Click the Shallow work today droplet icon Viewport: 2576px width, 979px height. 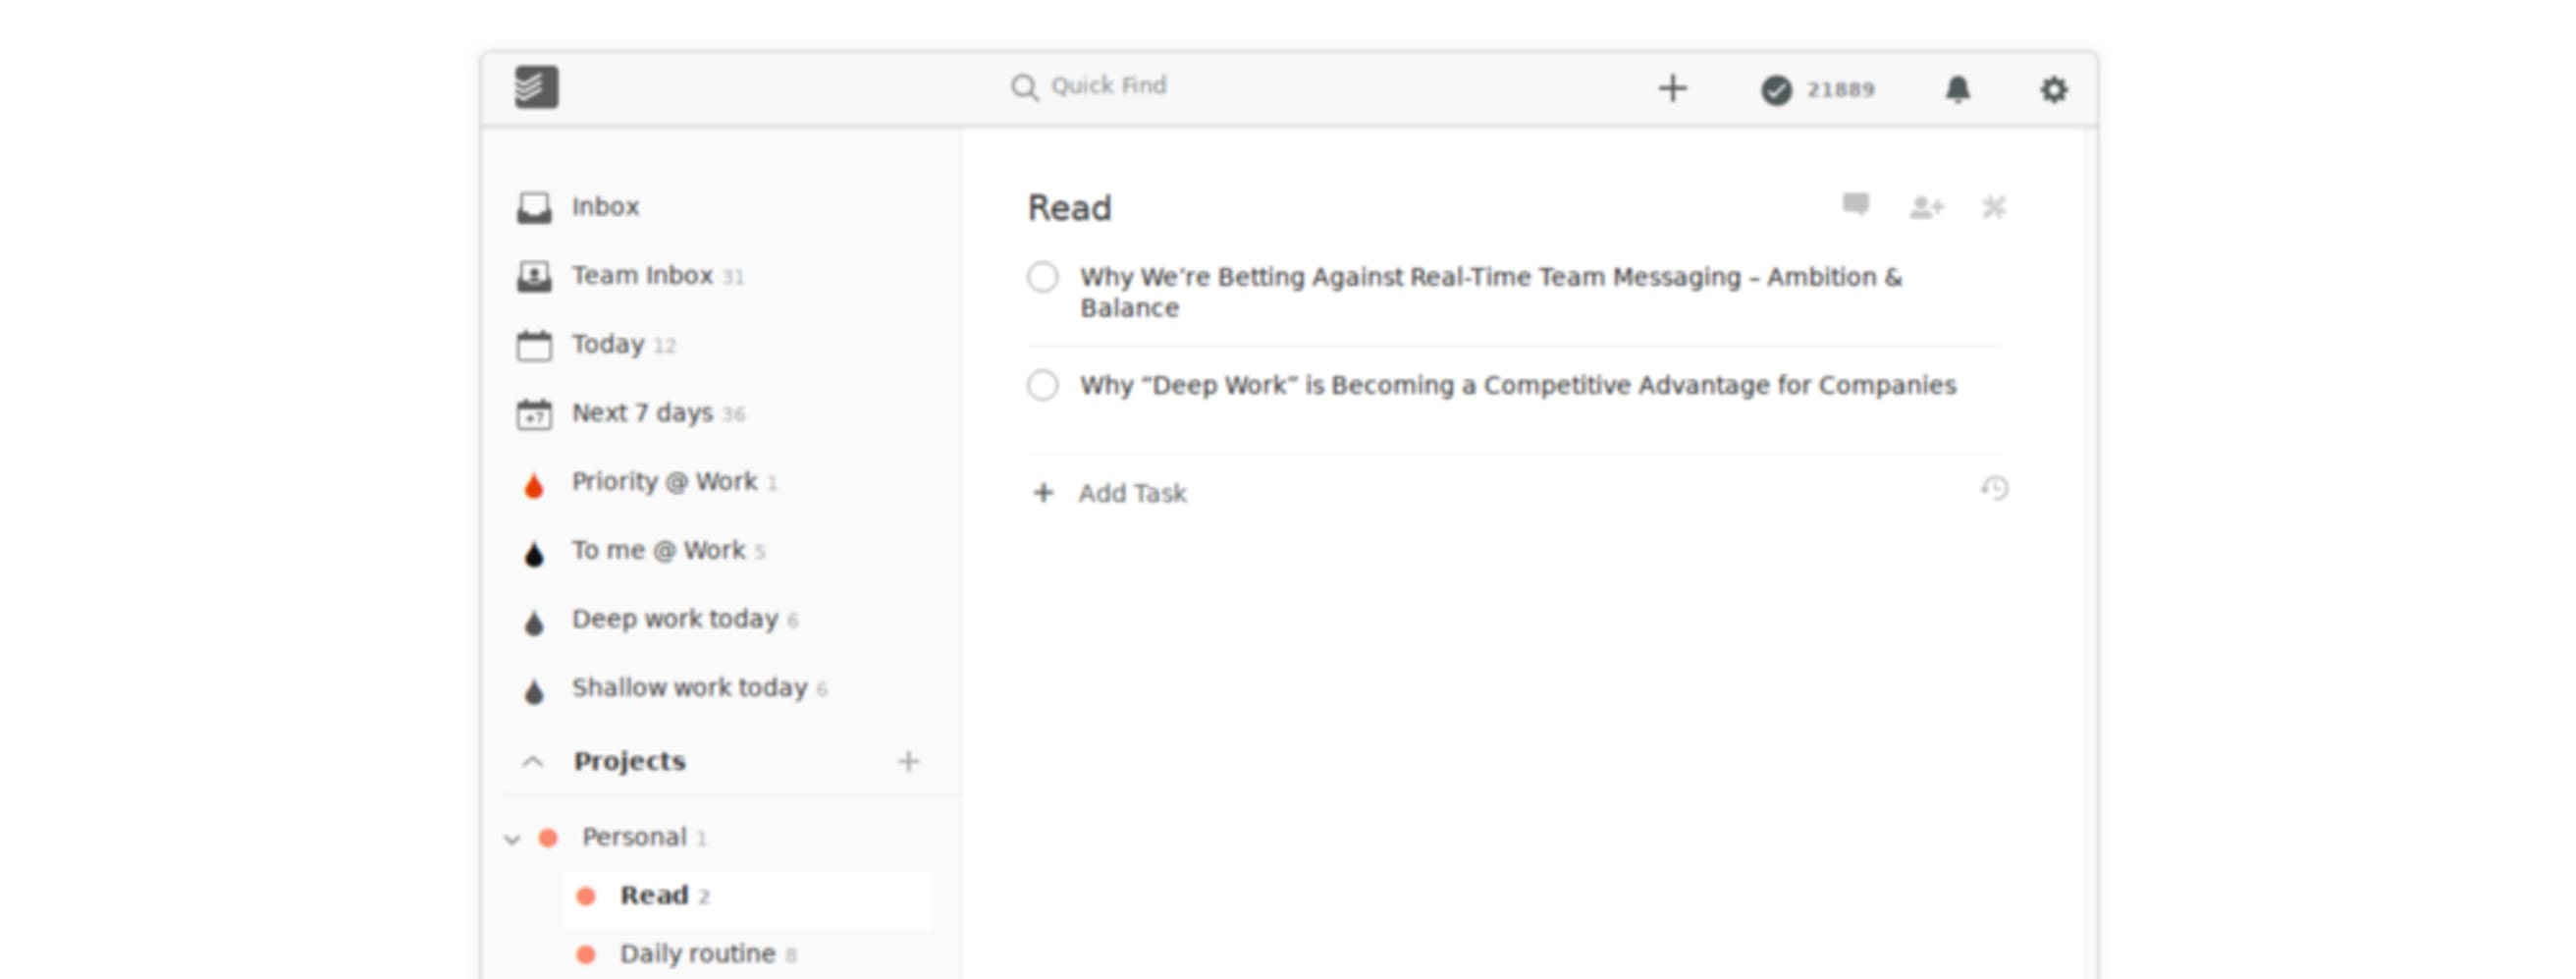534,691
